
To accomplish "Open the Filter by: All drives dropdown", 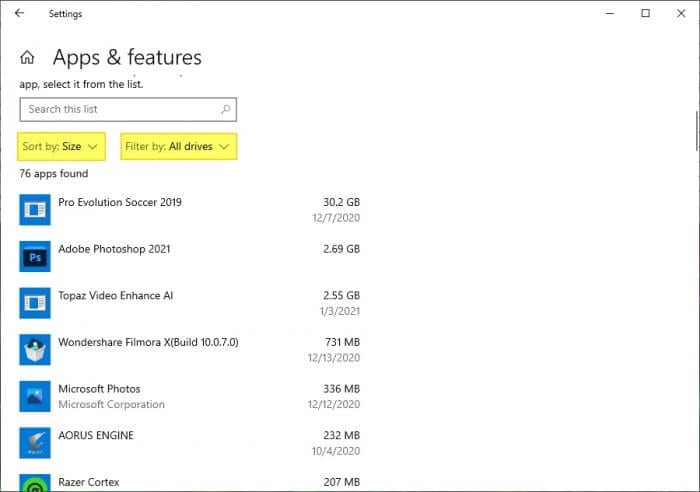I will (x=179, y=146).
